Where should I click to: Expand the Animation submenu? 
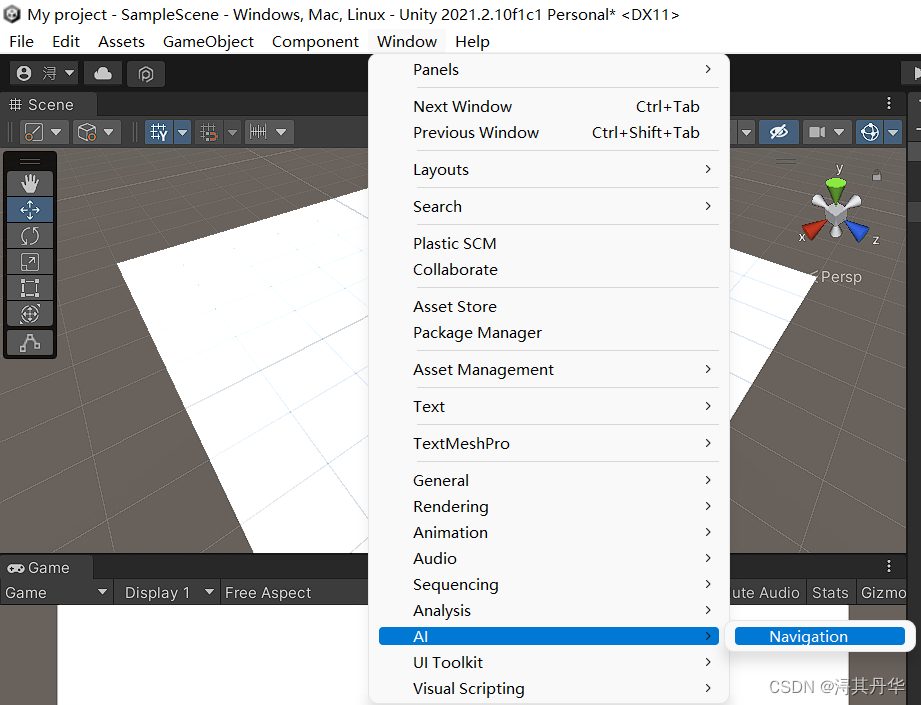(x=549, y=532)
